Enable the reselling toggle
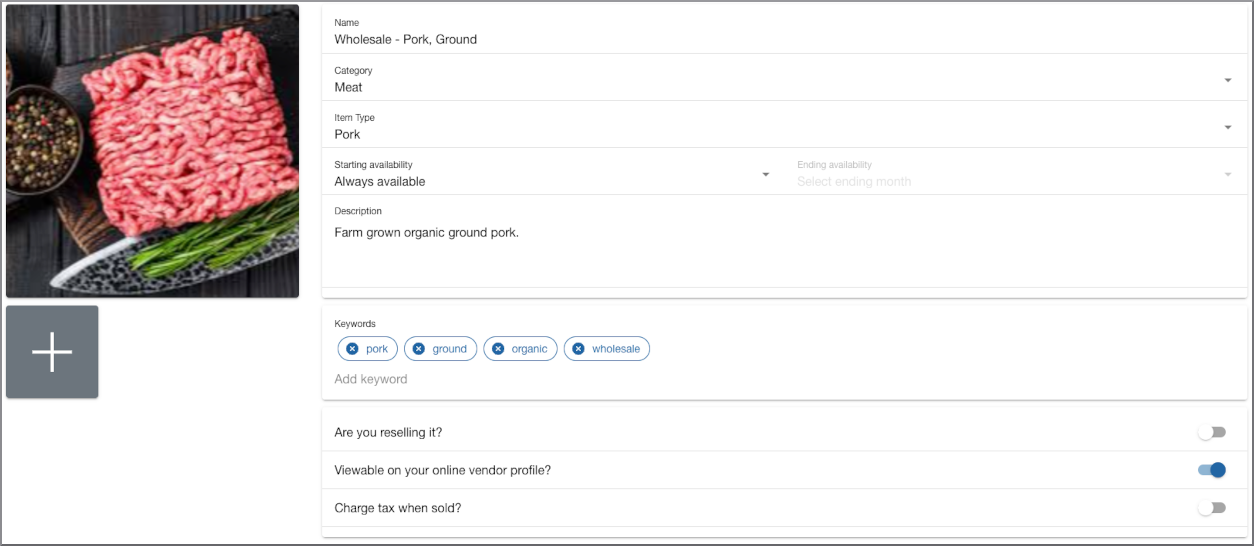The height and width of the screenshot is (546, 1254). tap(1211, 432)
